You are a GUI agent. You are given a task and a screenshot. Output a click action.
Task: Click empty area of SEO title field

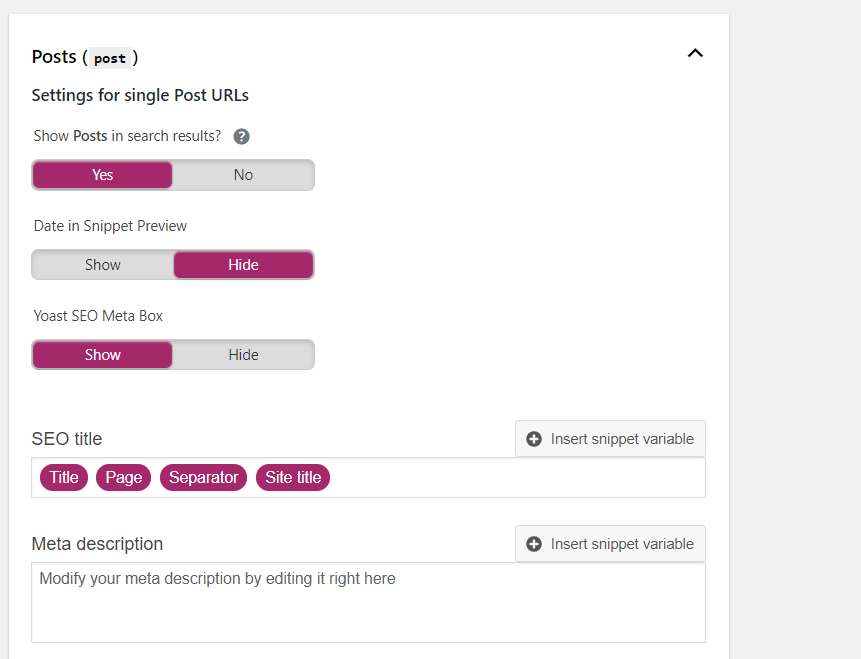516,478
